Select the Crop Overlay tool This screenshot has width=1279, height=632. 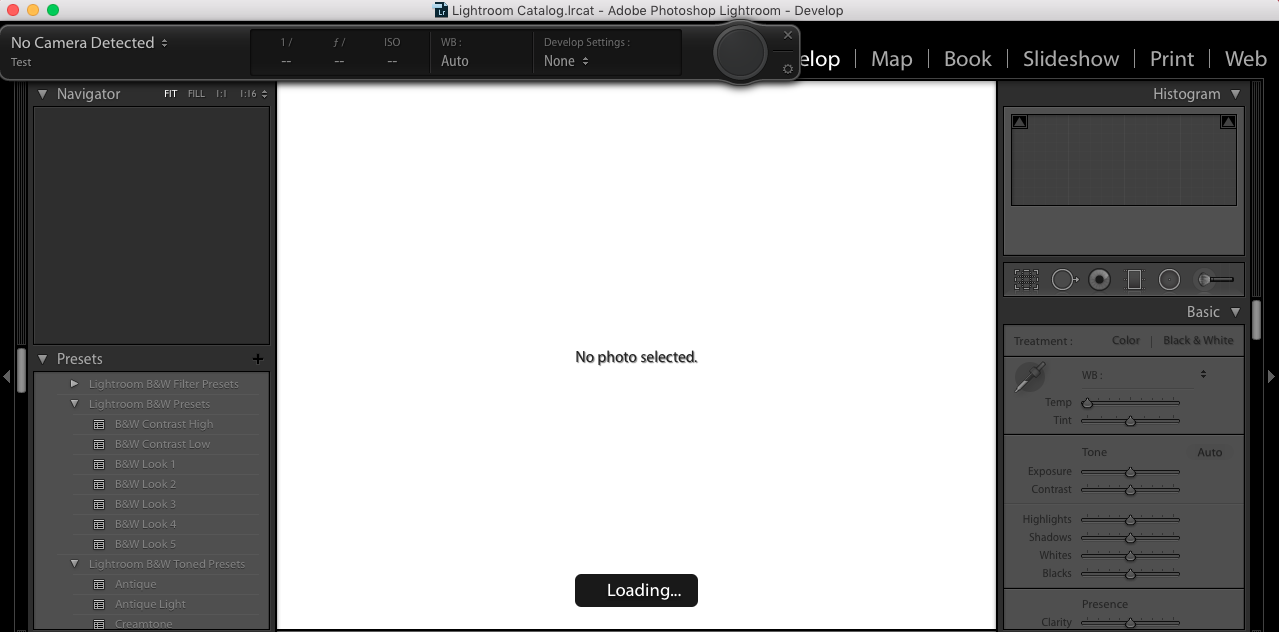[1026, 280]
